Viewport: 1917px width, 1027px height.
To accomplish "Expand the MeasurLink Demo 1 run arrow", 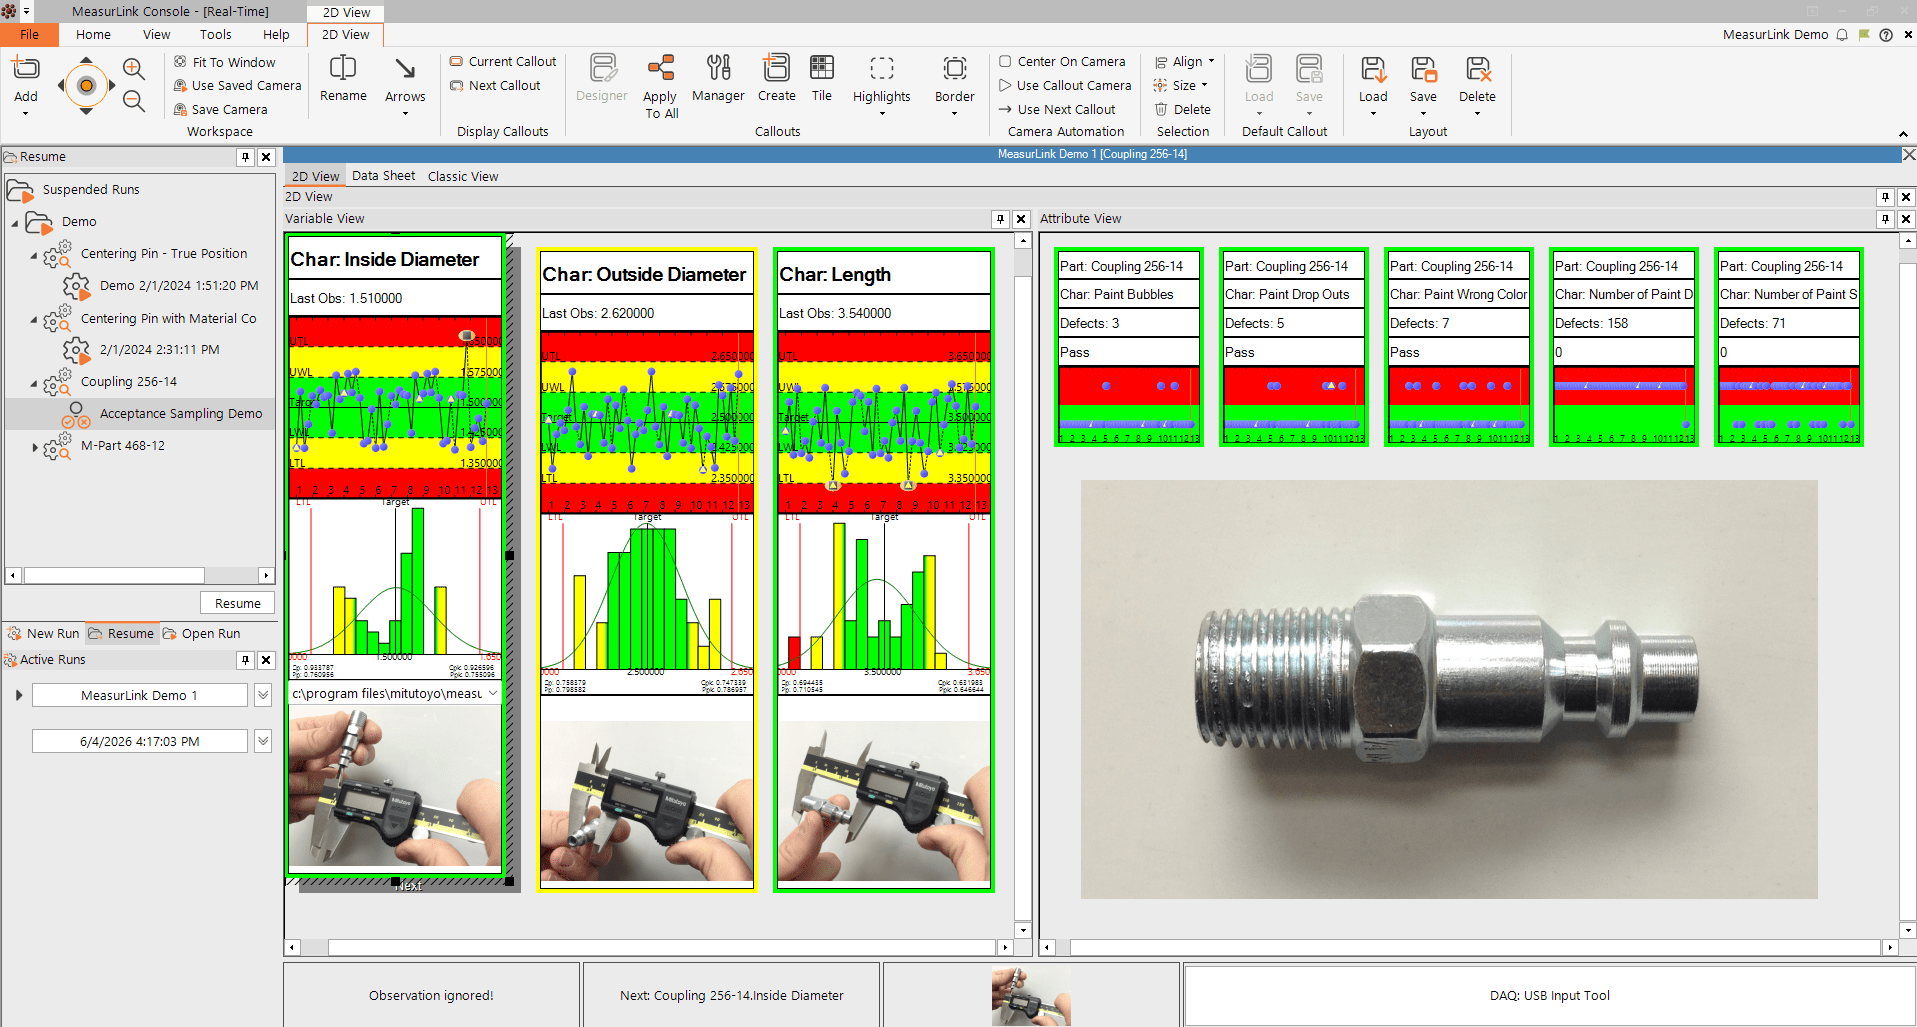I will click(x=19, y=695).
